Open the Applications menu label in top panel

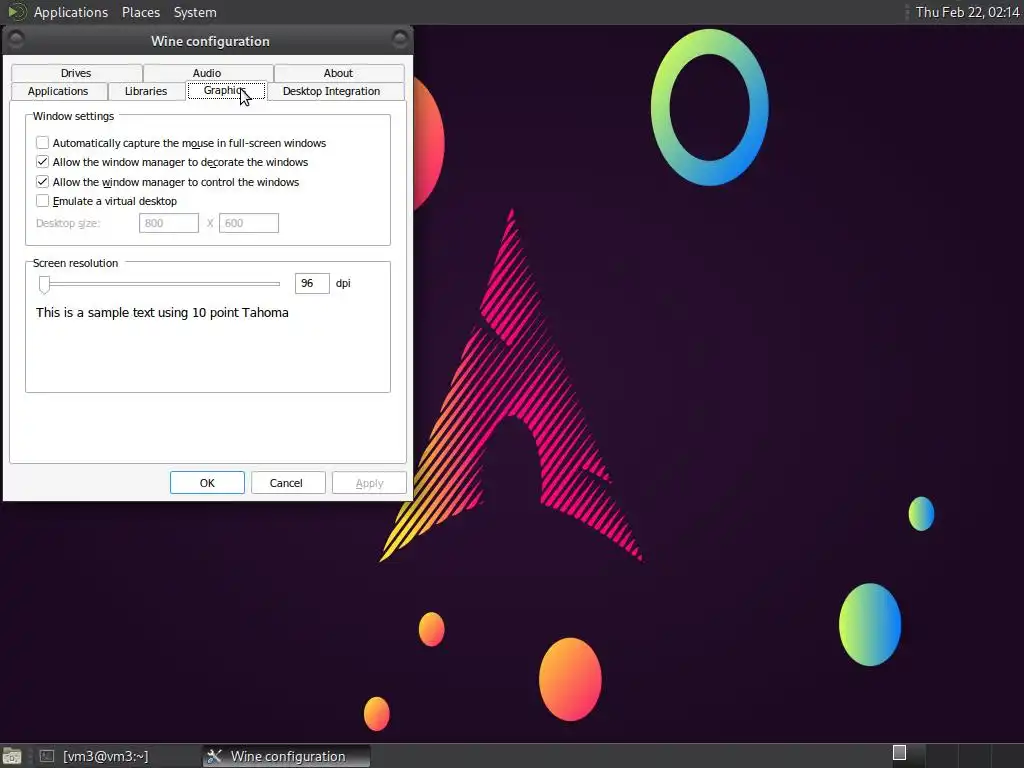[x=71, y=12]
